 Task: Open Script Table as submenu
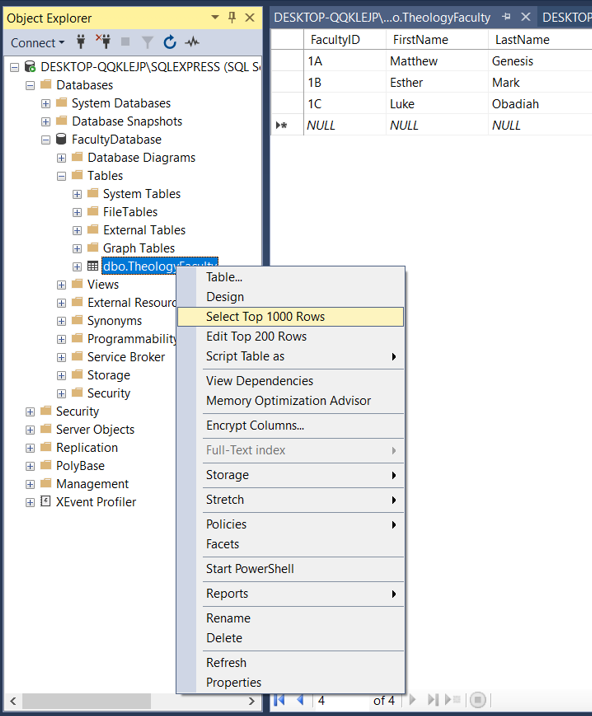291,356
